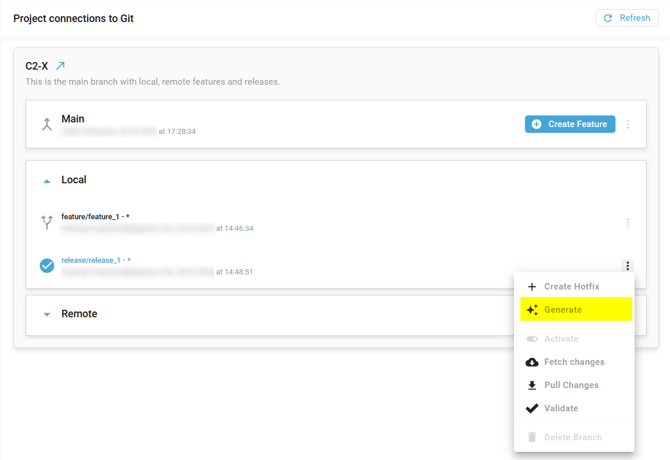Click the Activate toggle icon in menu
The width and height of the screenshot is (670, 460).
532,339
